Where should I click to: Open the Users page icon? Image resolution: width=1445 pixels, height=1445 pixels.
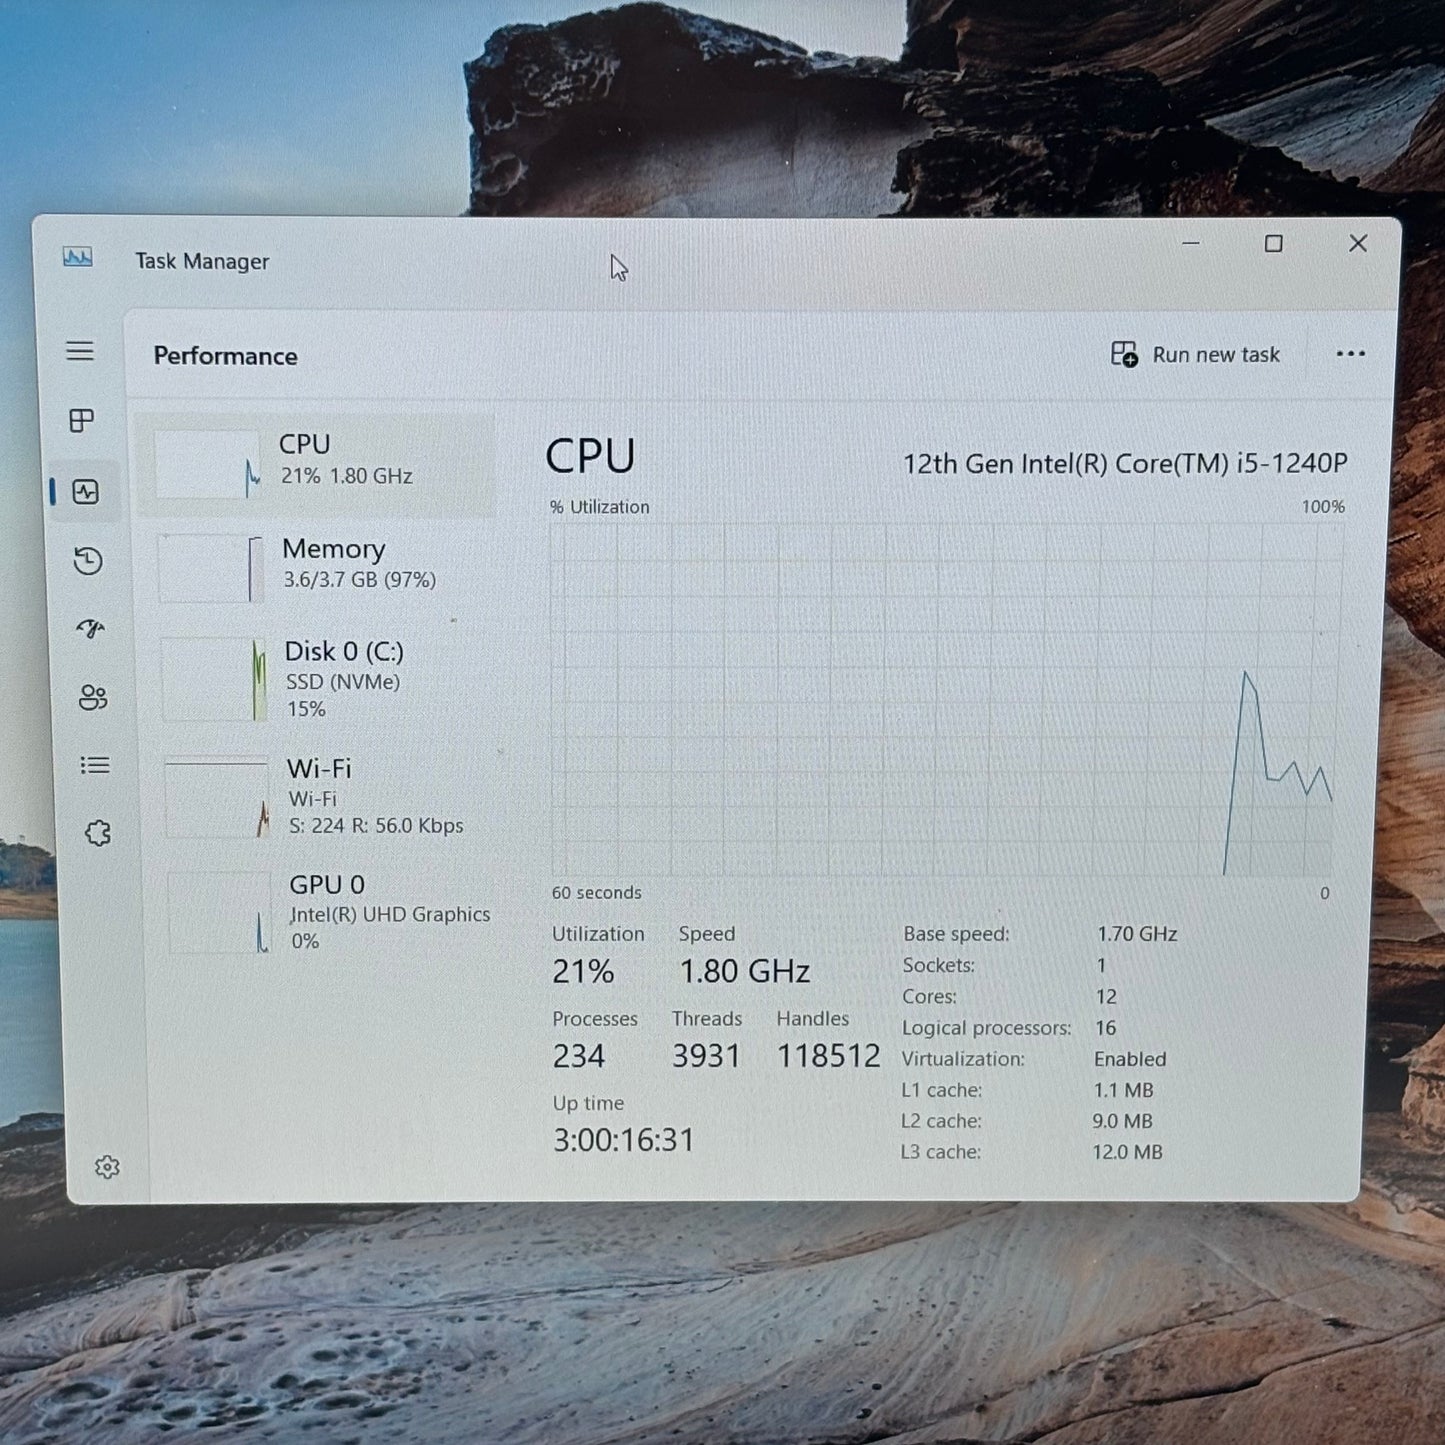point(92,697)
